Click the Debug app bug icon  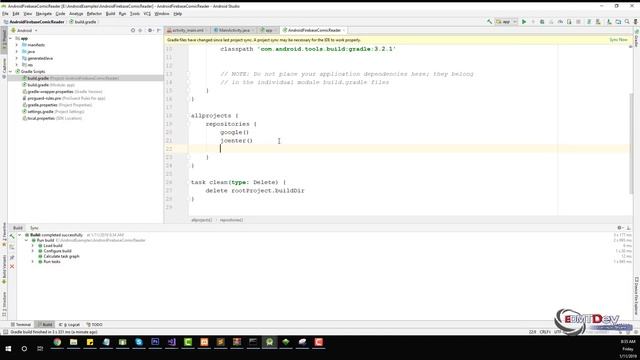(542, 22)
